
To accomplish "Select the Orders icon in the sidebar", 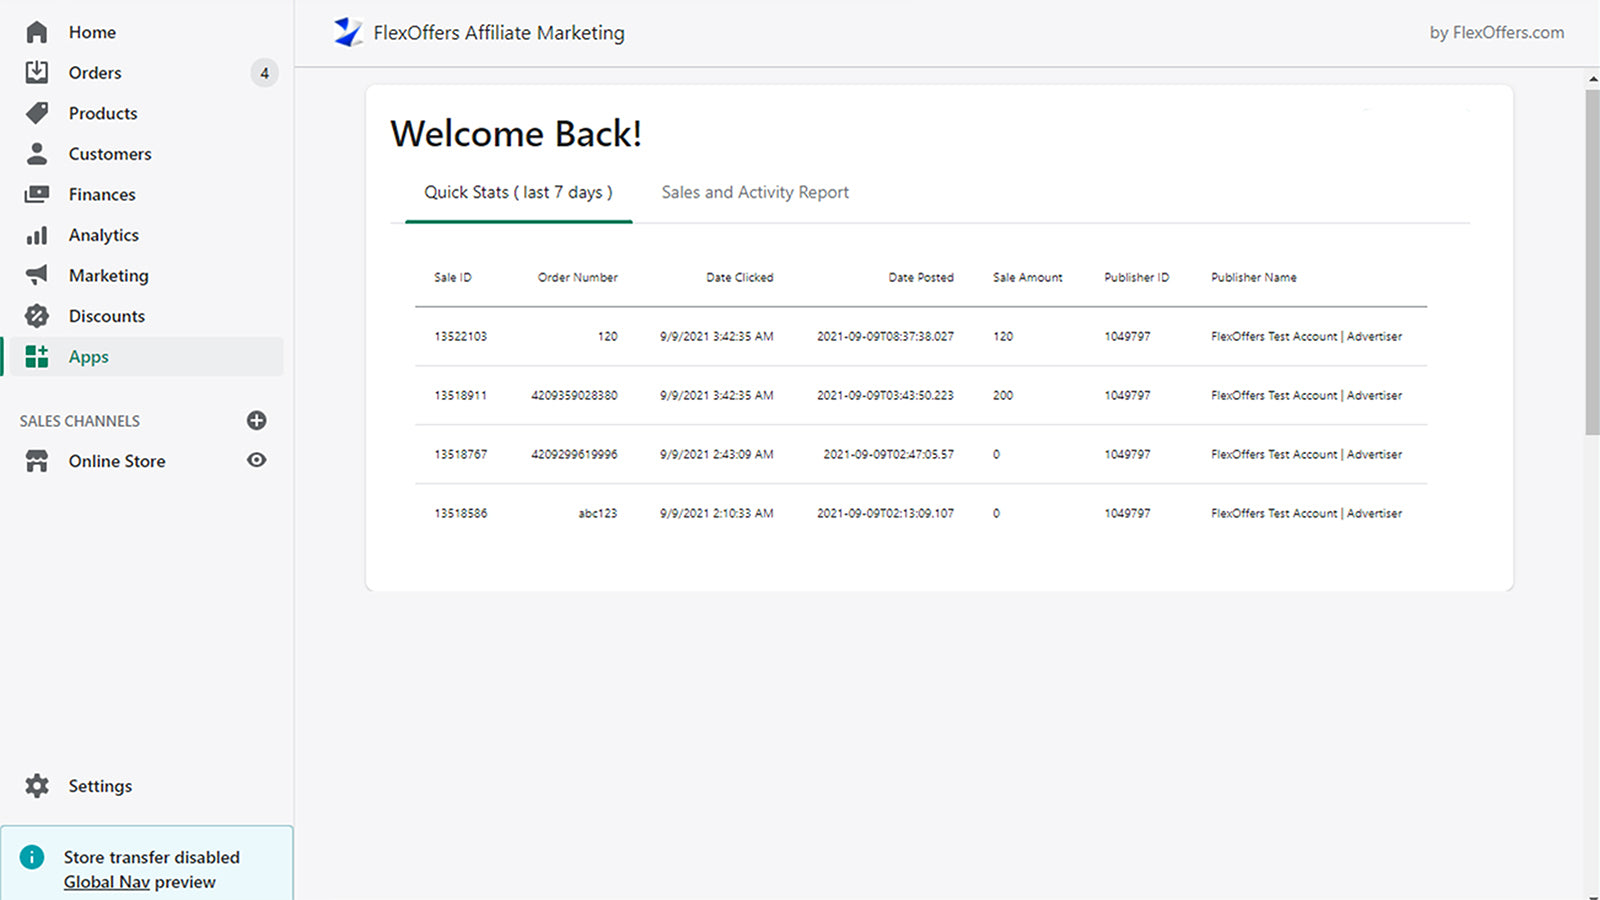I will (x=36, y=72).
